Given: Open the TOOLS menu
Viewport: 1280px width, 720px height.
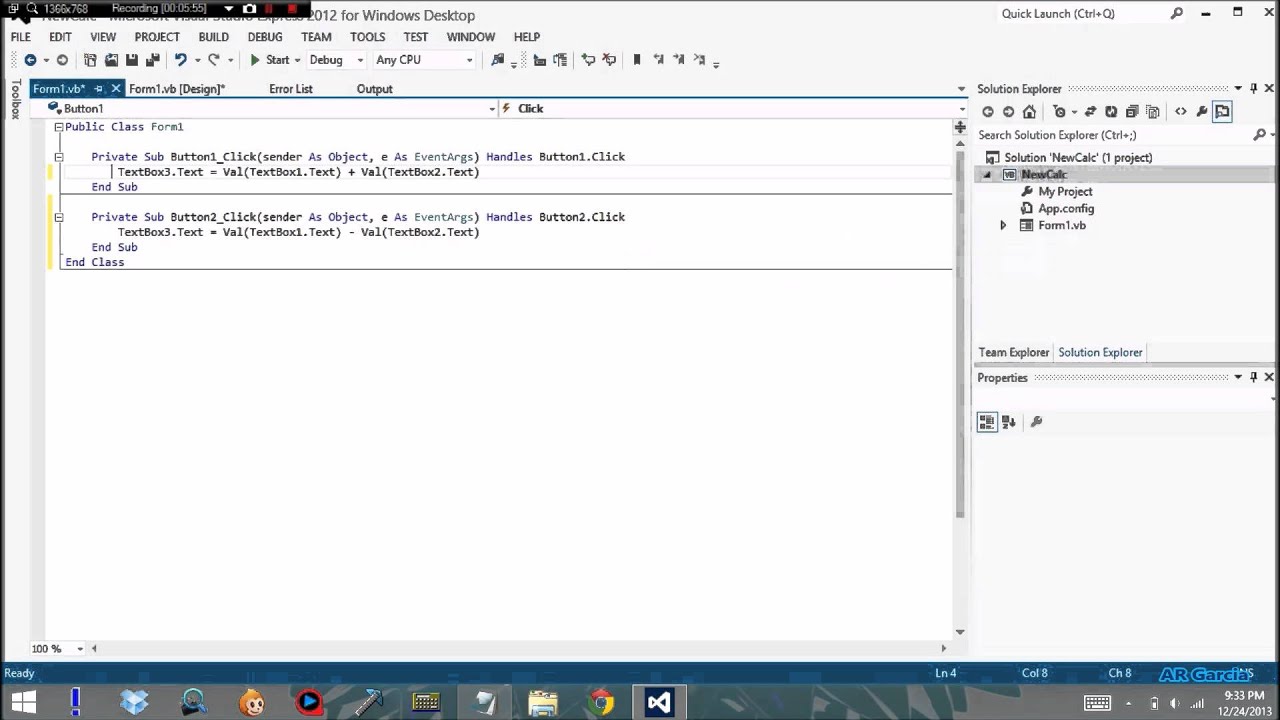Looking at the screenshot, I should pyautogui.click(x=367, y=37).
